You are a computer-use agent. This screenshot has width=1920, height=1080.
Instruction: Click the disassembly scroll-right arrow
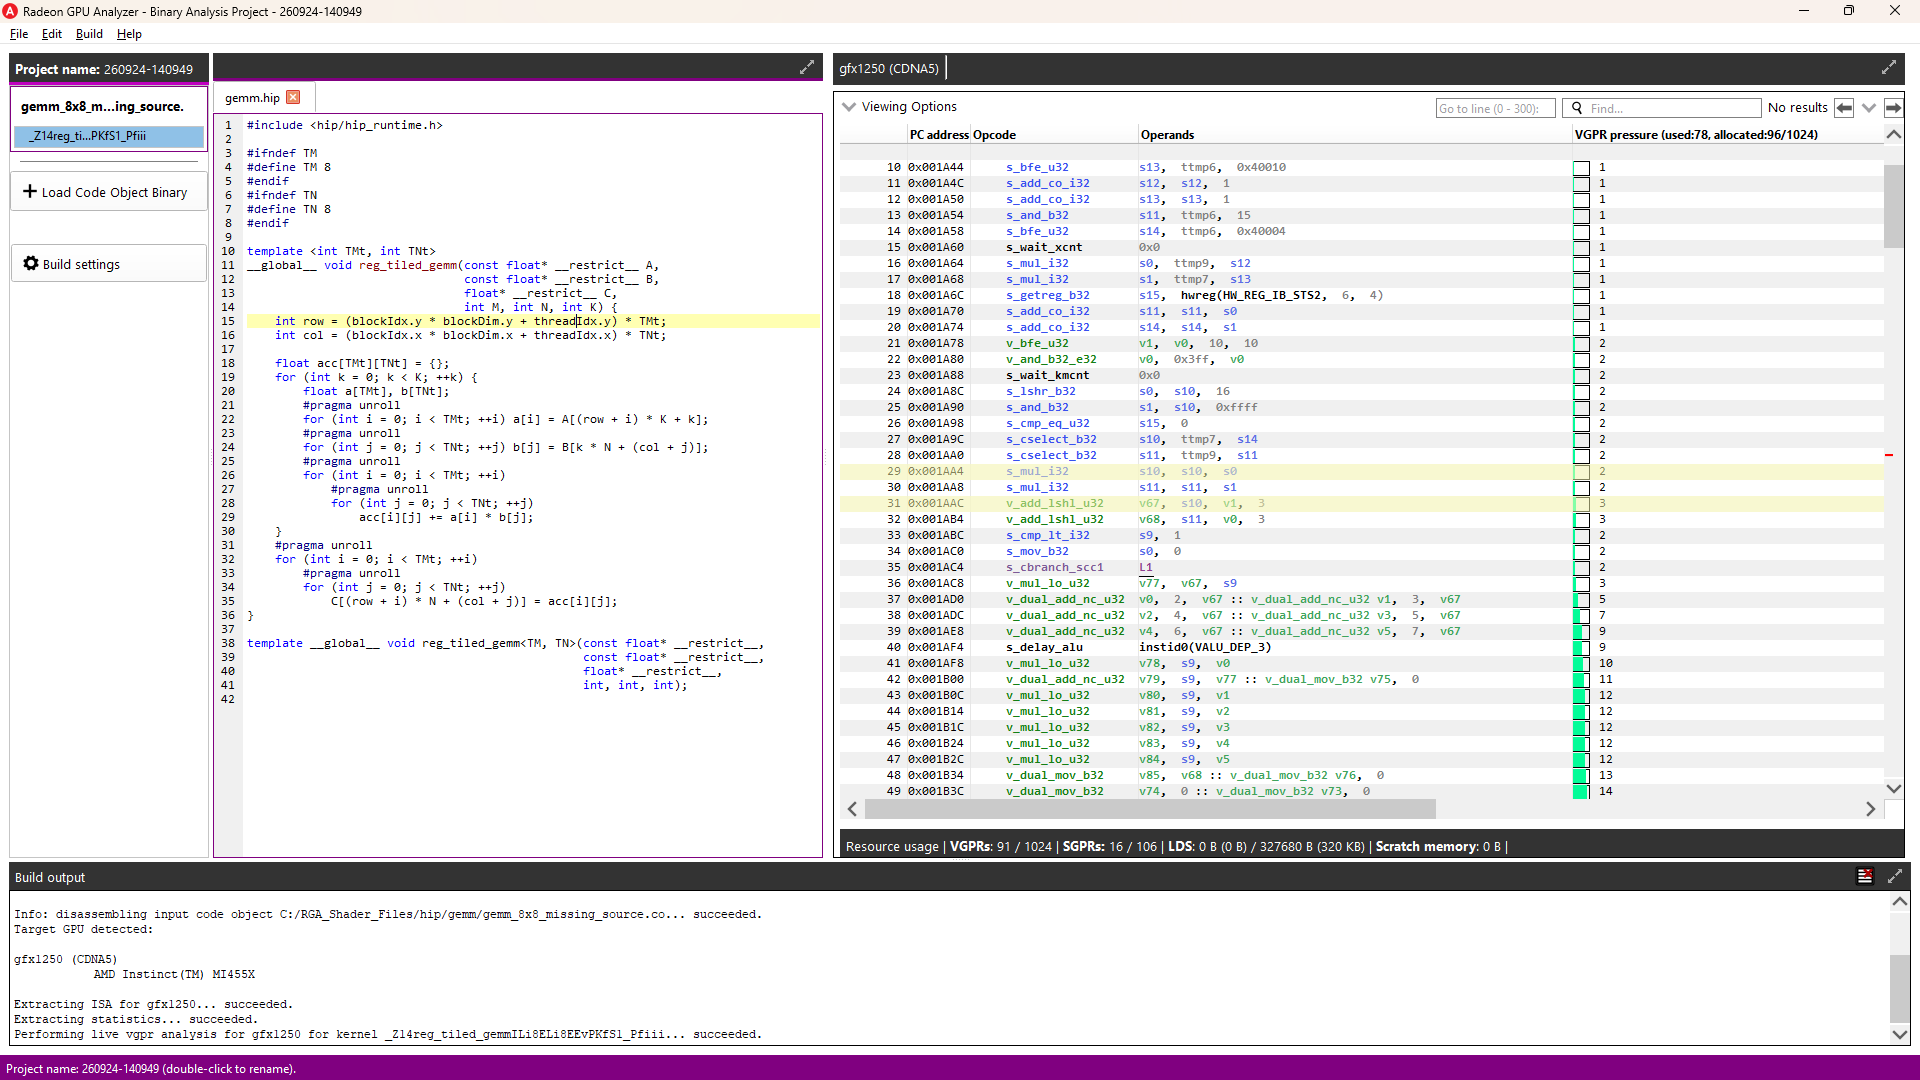click(1870, 809)
